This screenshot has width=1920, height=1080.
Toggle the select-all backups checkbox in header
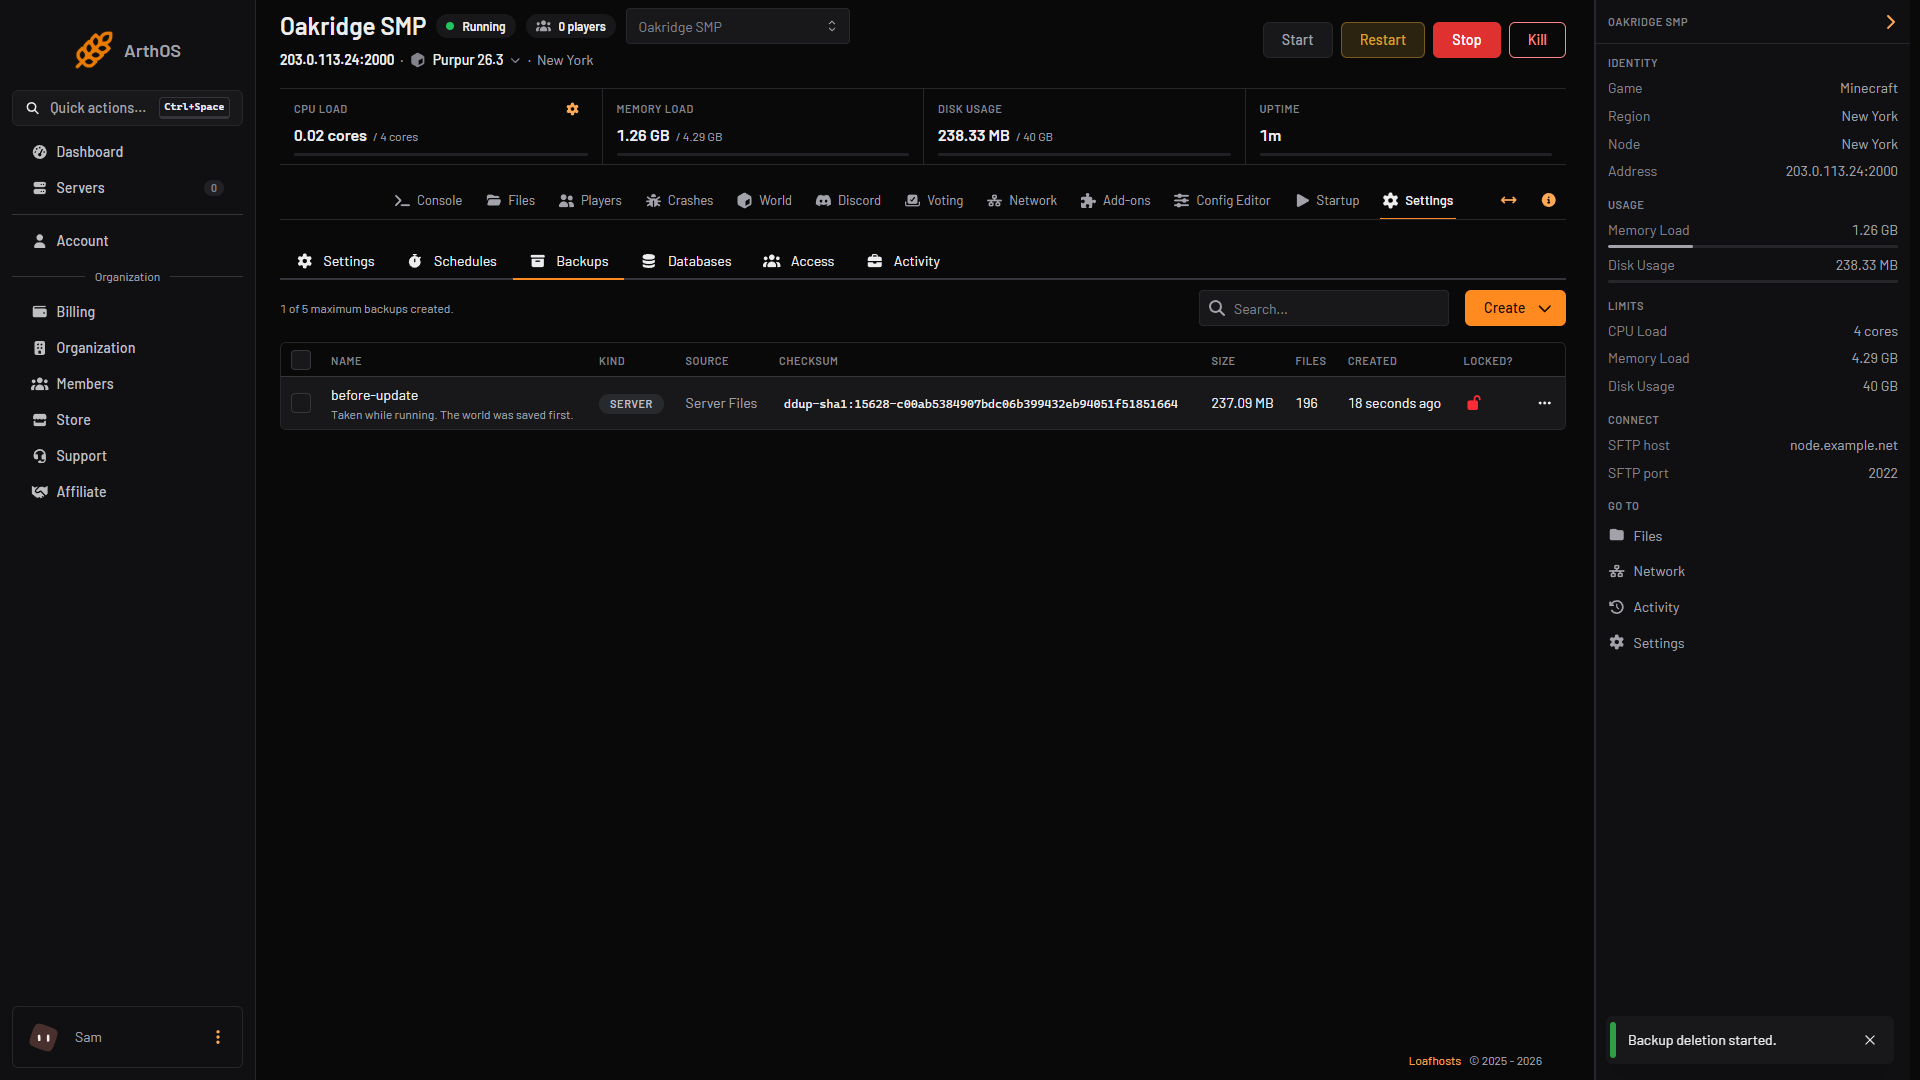tap(301, 360)
